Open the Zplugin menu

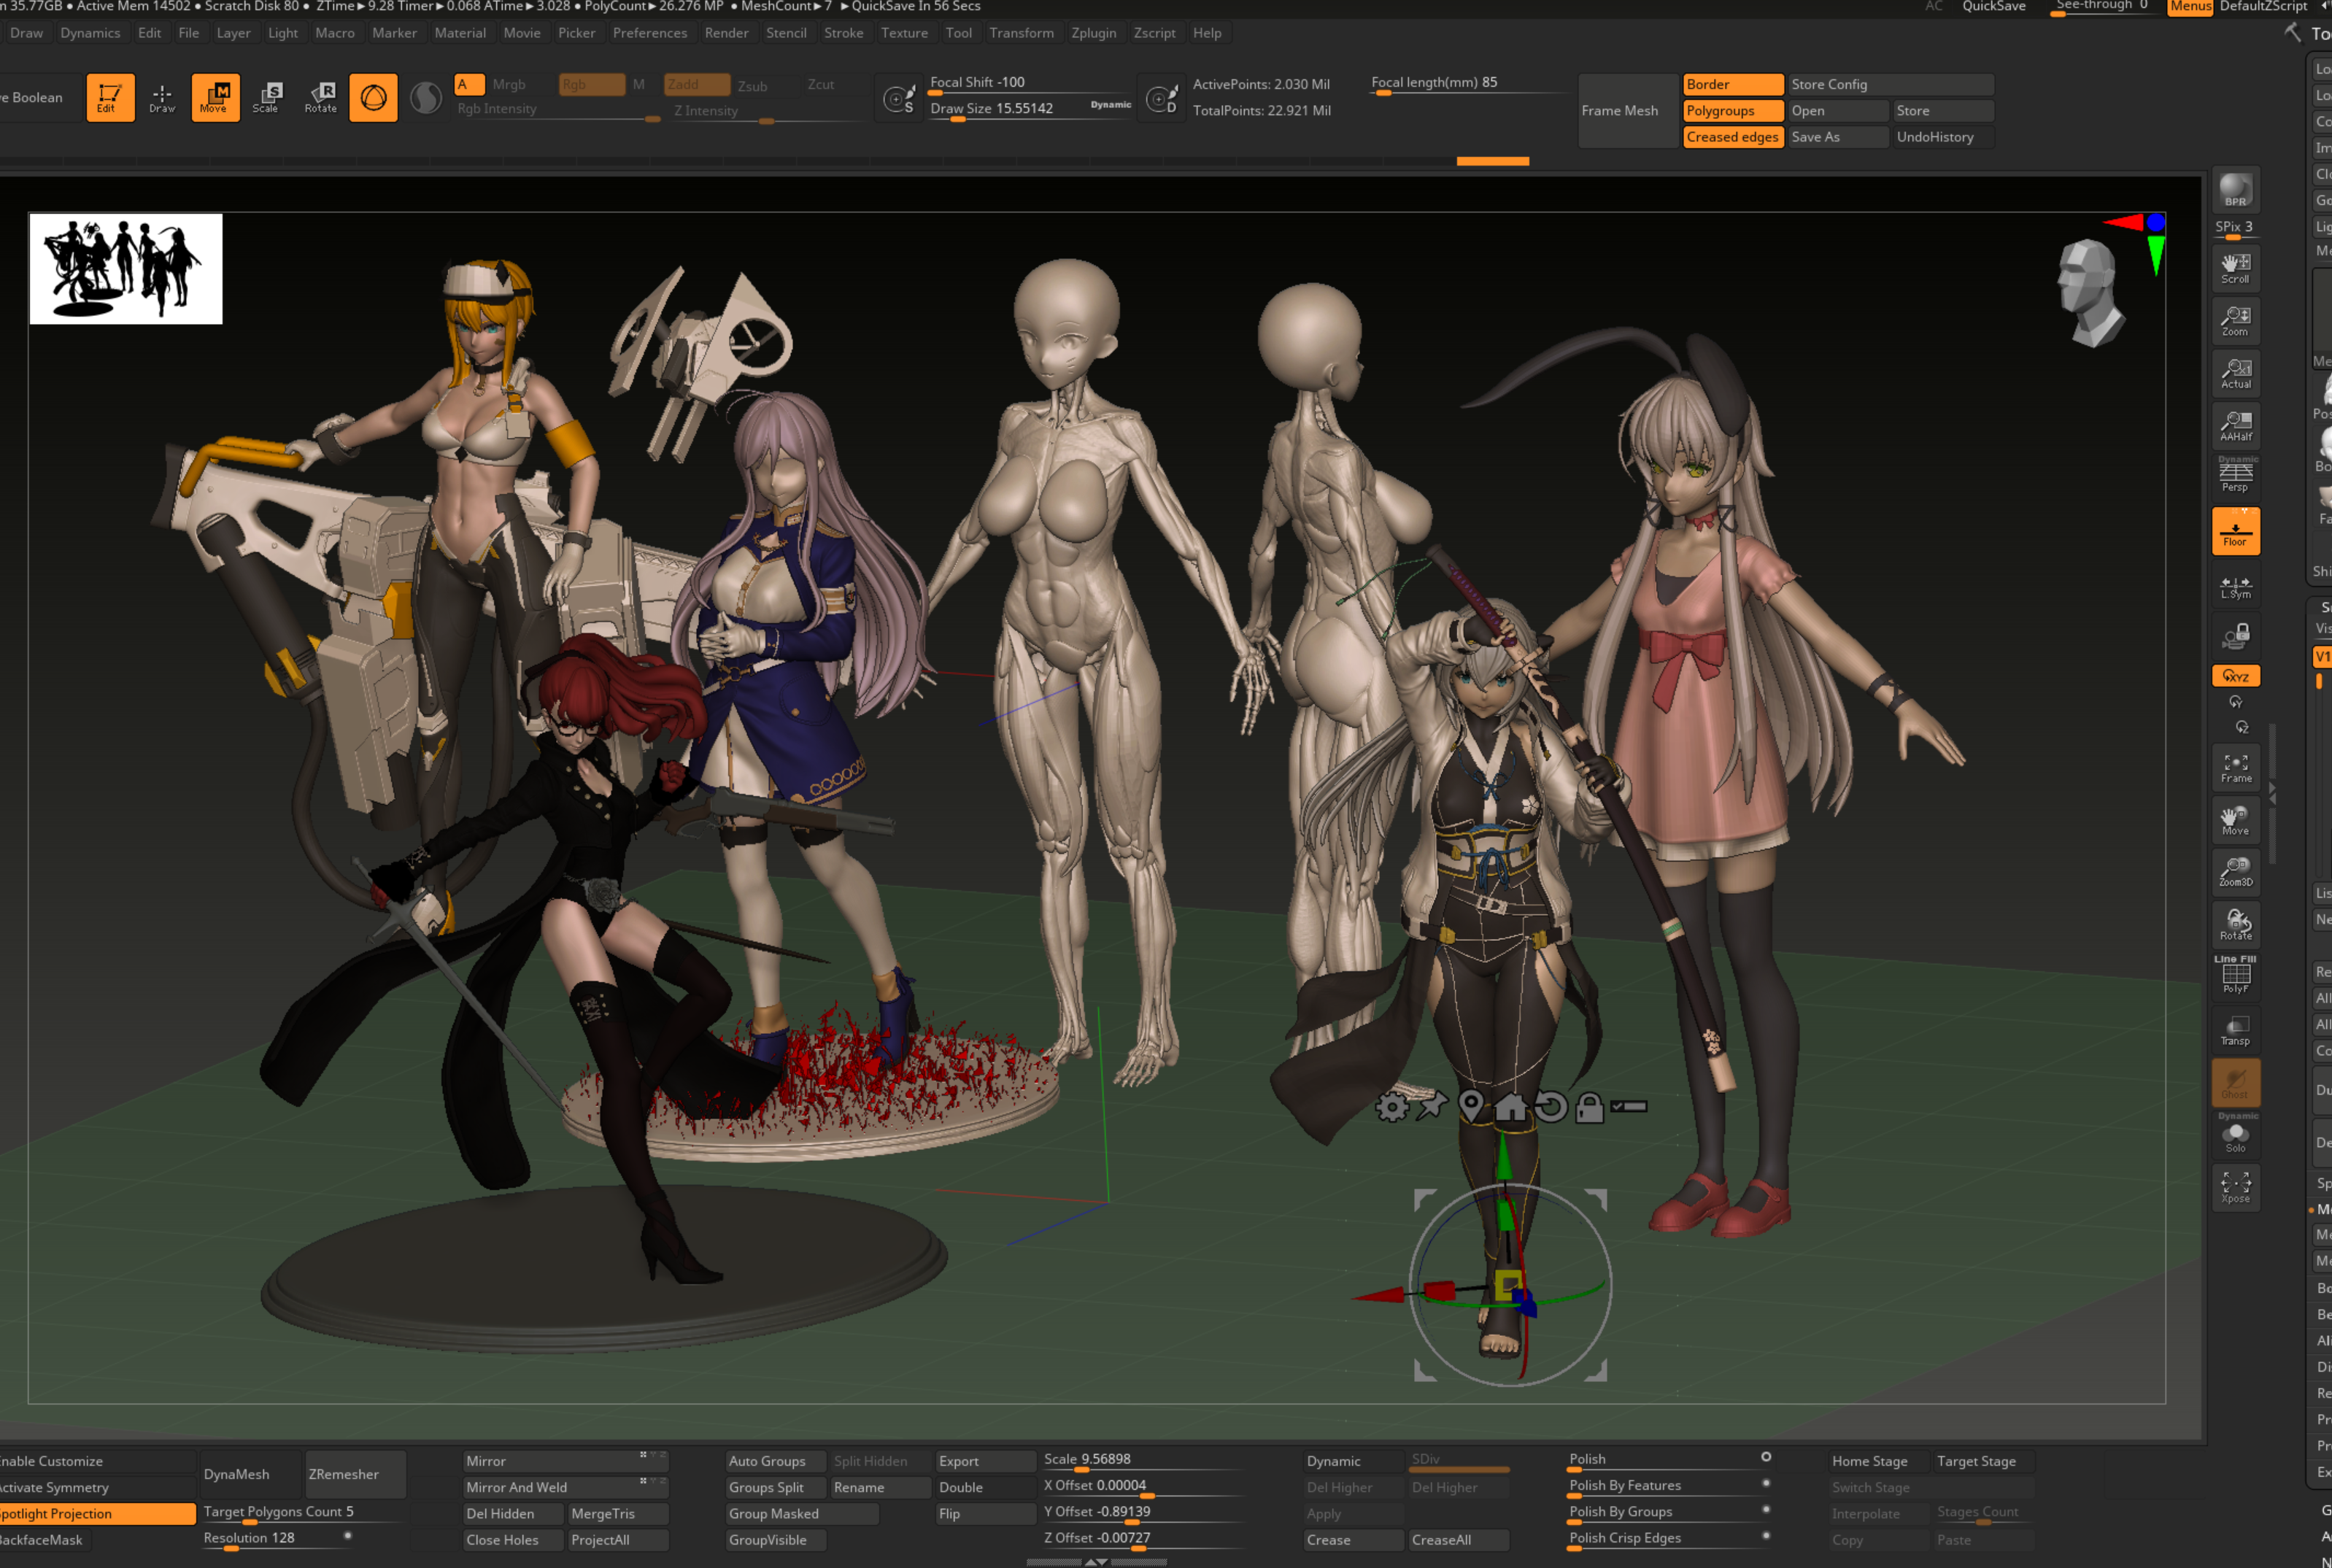1093,33
